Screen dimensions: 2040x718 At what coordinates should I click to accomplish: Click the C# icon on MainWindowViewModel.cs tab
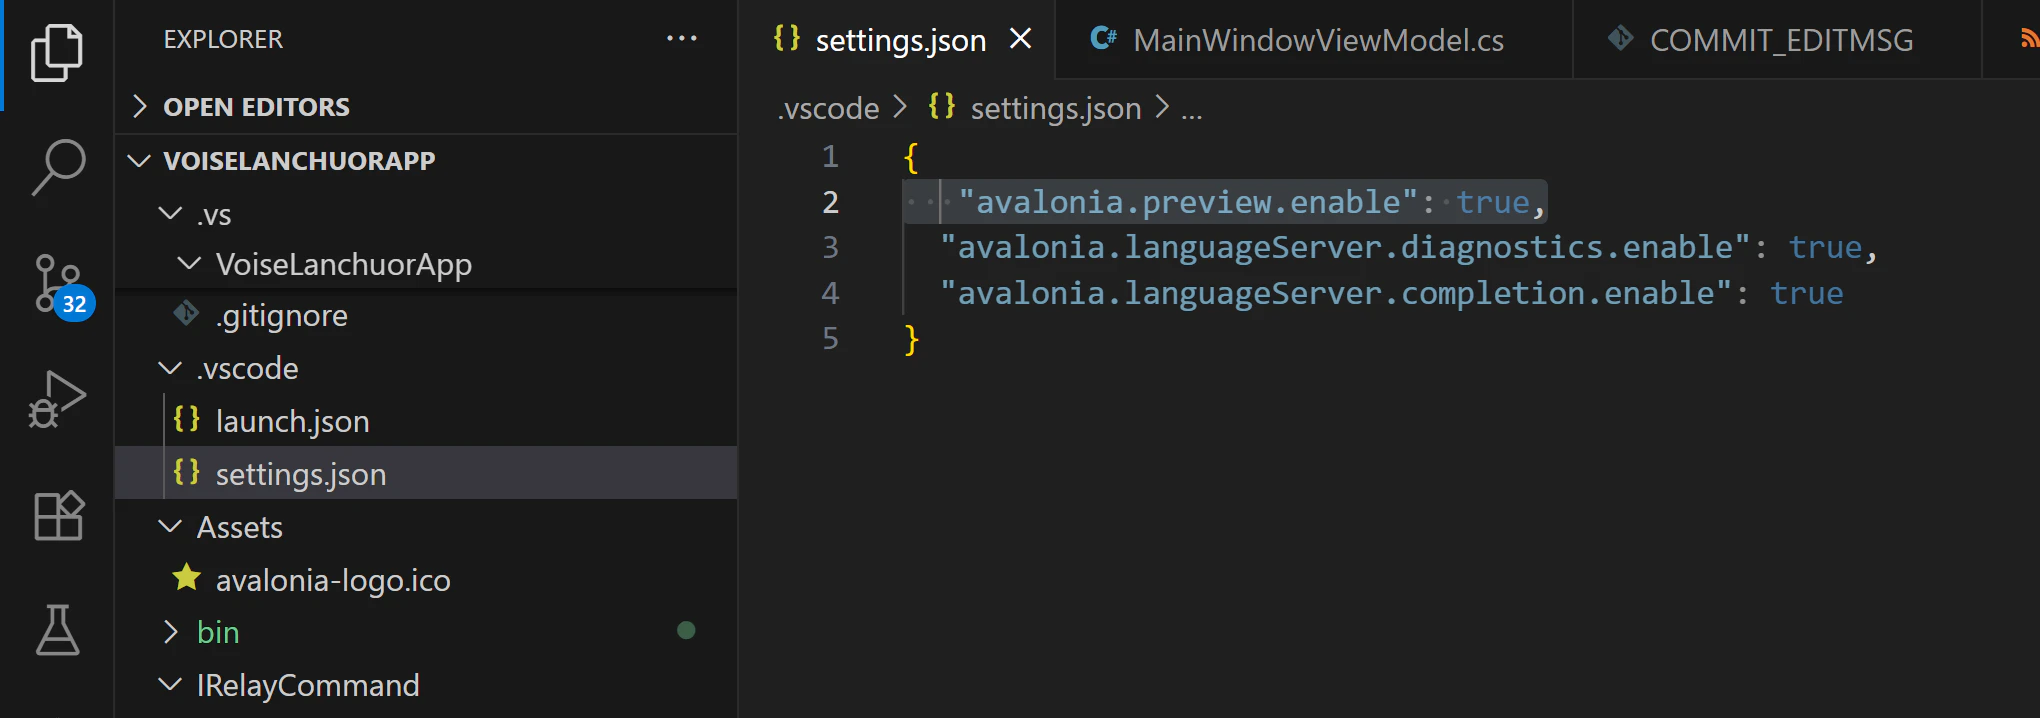point(1103,39)
